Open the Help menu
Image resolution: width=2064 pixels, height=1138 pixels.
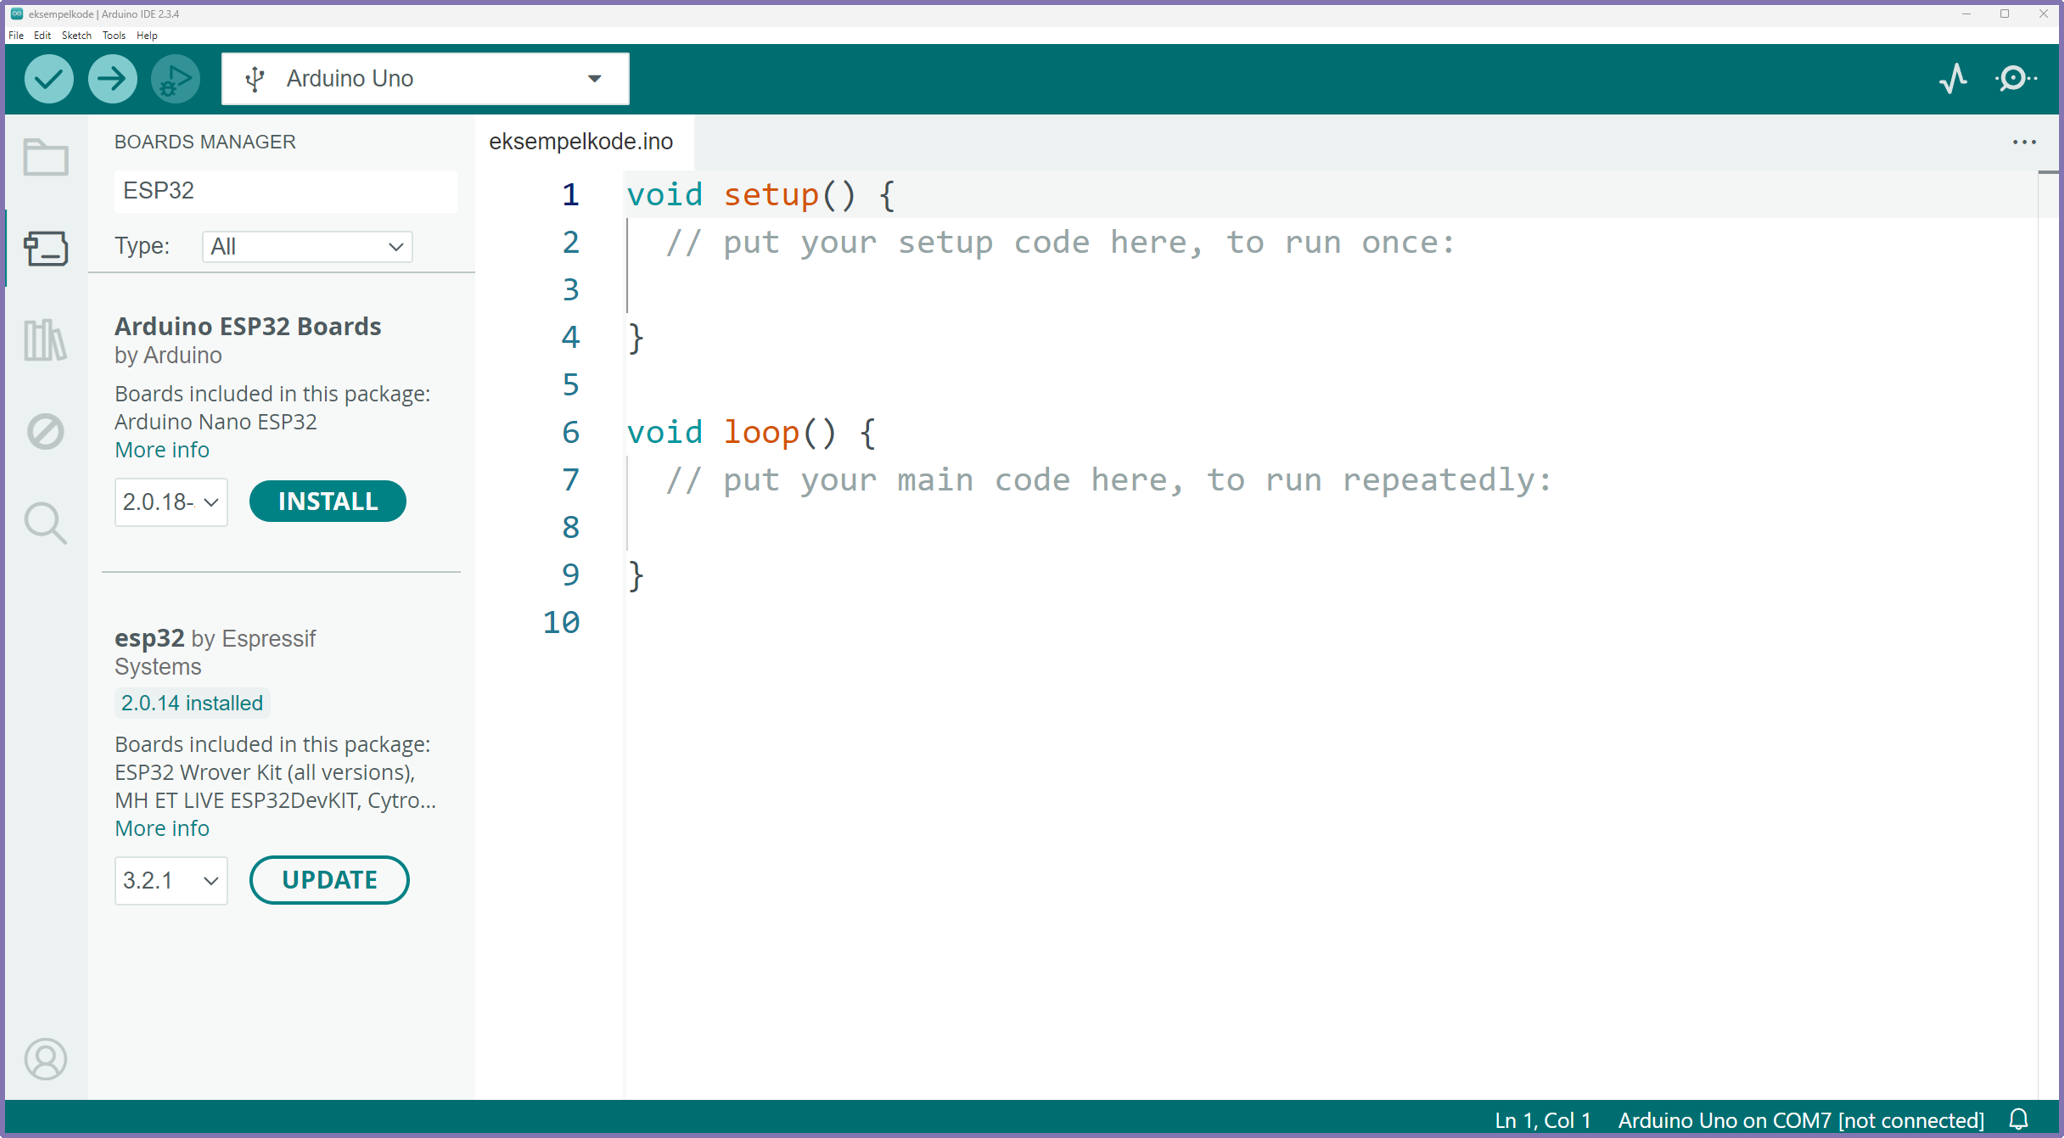(147, 35)
